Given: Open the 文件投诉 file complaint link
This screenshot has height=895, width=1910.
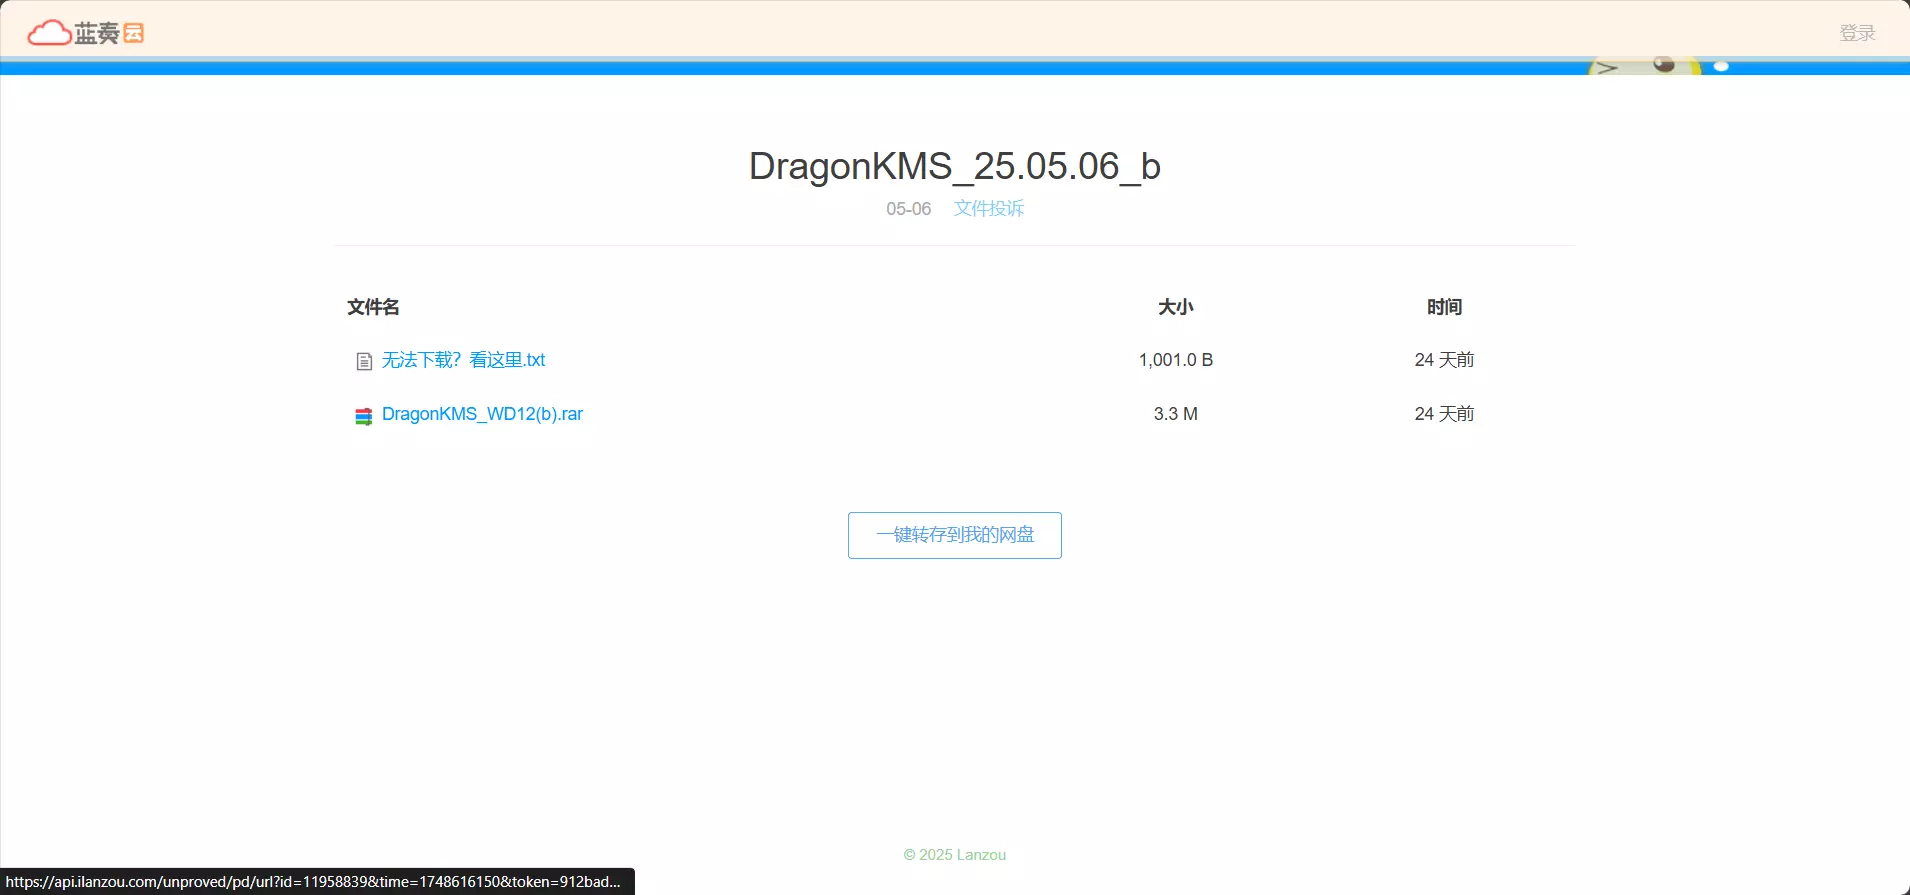Looking at the screenshot, I should point(988,208).
